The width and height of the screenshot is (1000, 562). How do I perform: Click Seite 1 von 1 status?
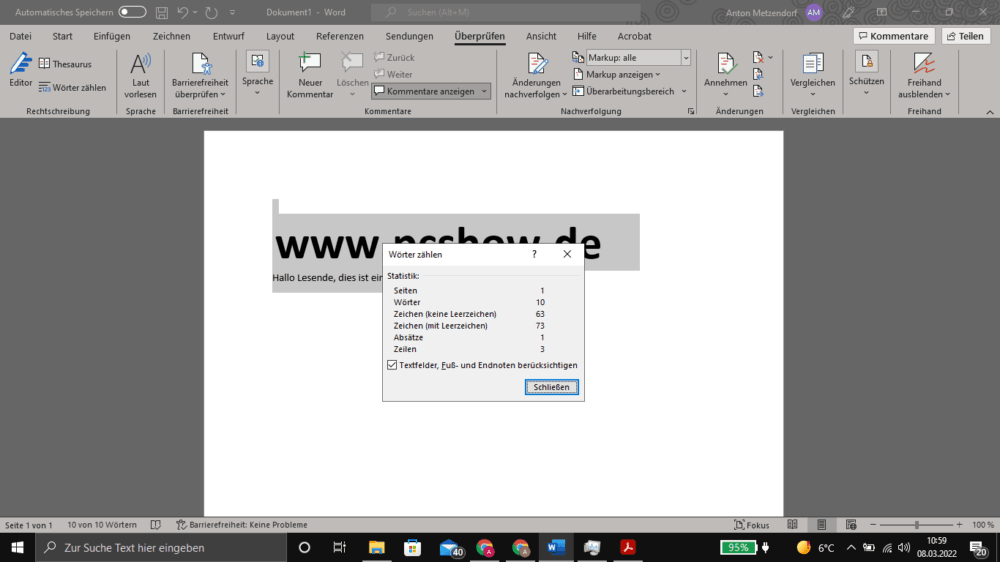point(29,525)
